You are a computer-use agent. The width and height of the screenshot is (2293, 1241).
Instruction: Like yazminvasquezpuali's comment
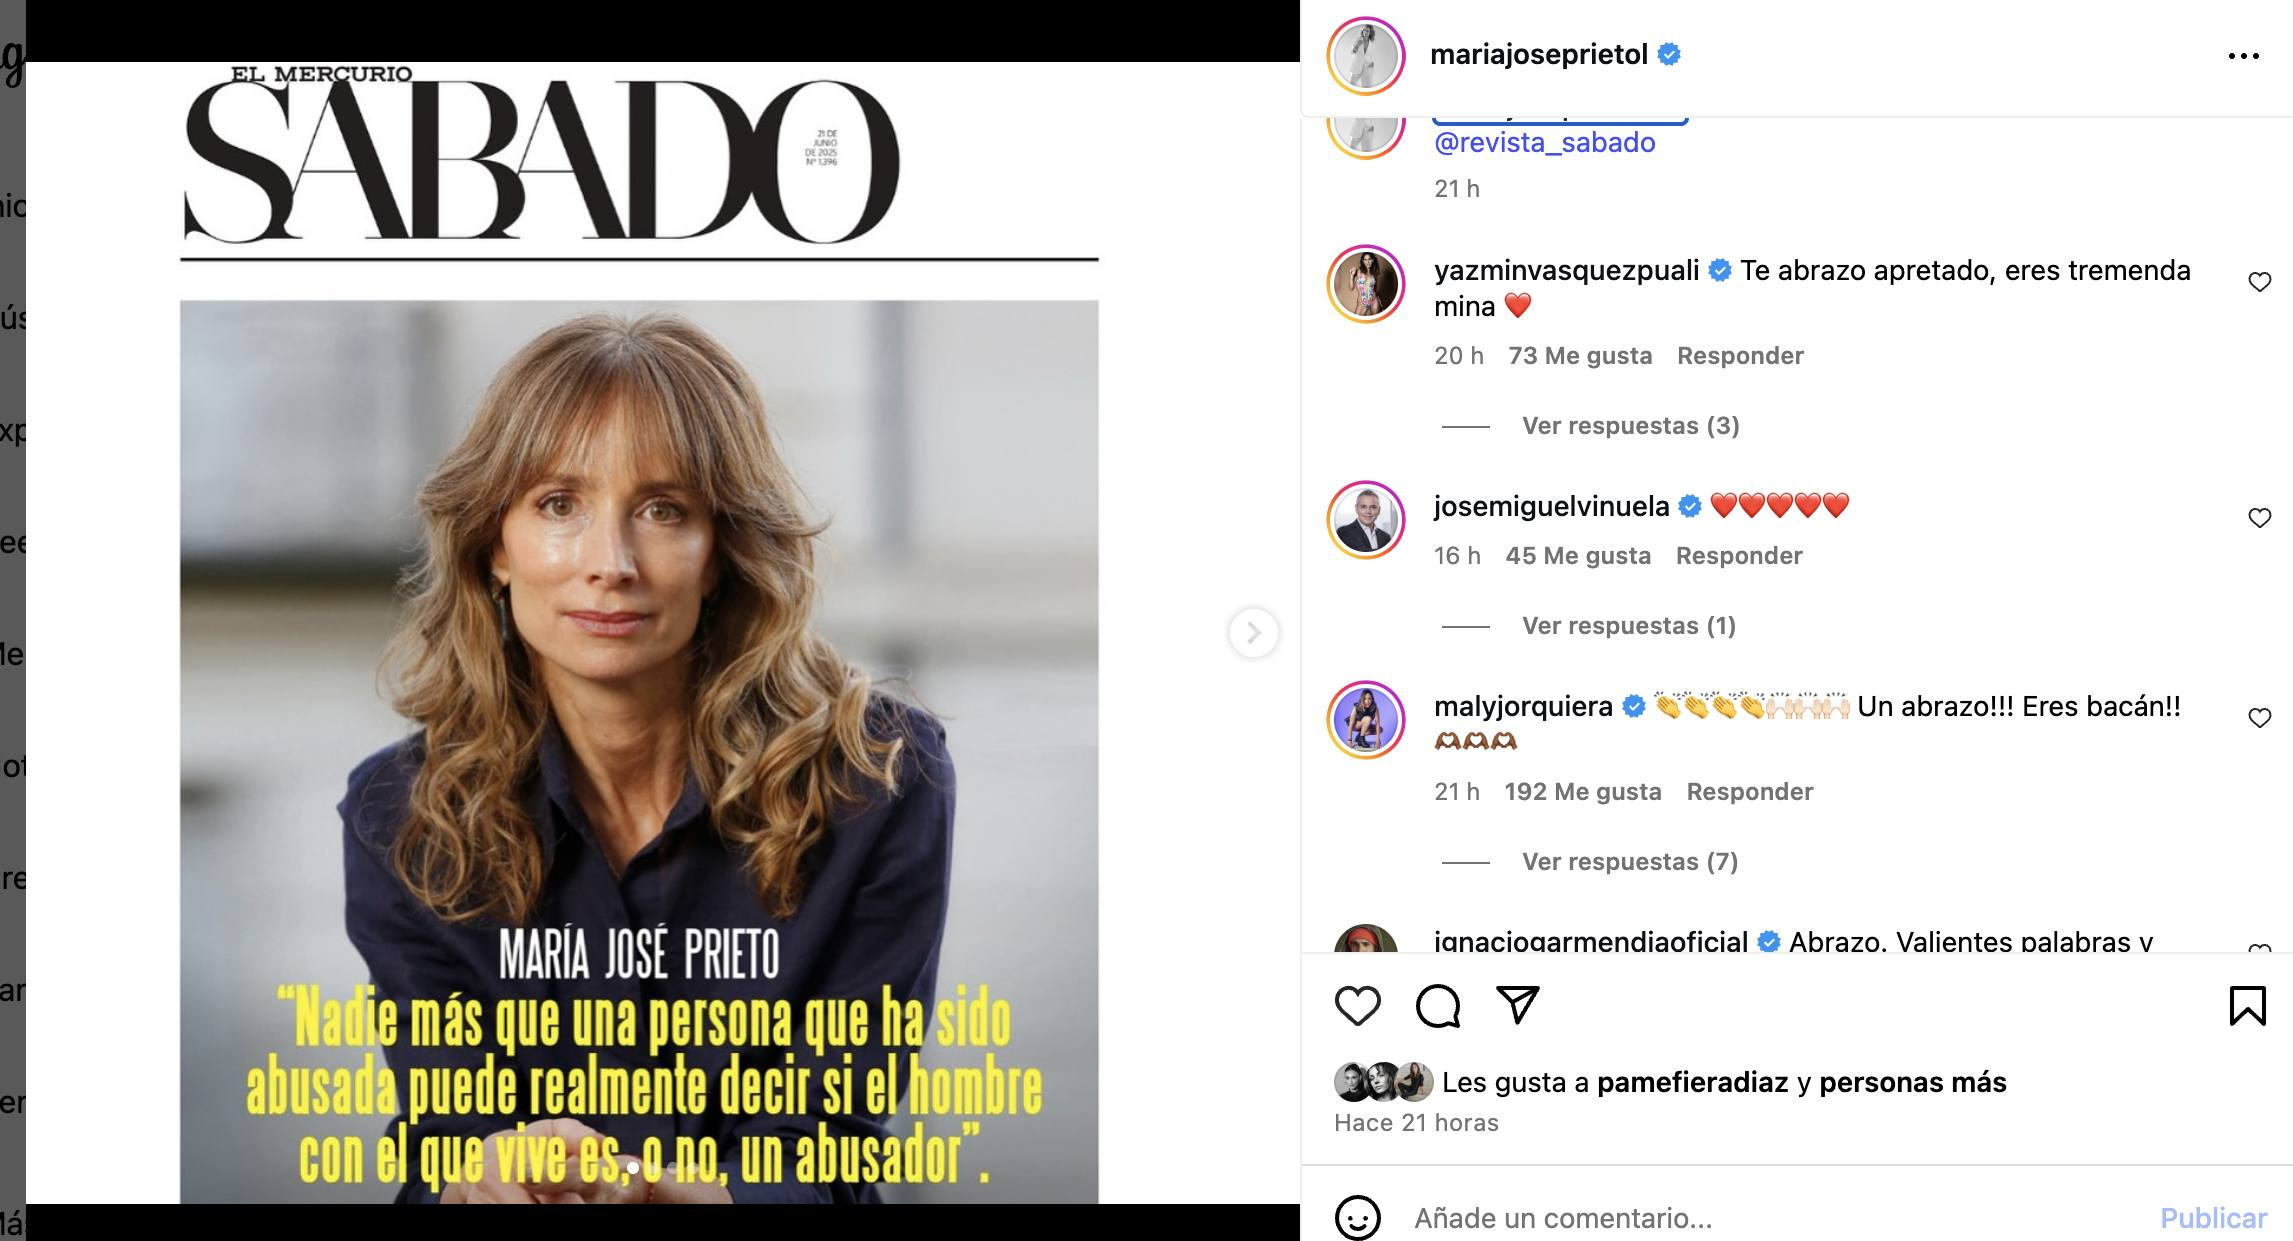coord(2259,282)
